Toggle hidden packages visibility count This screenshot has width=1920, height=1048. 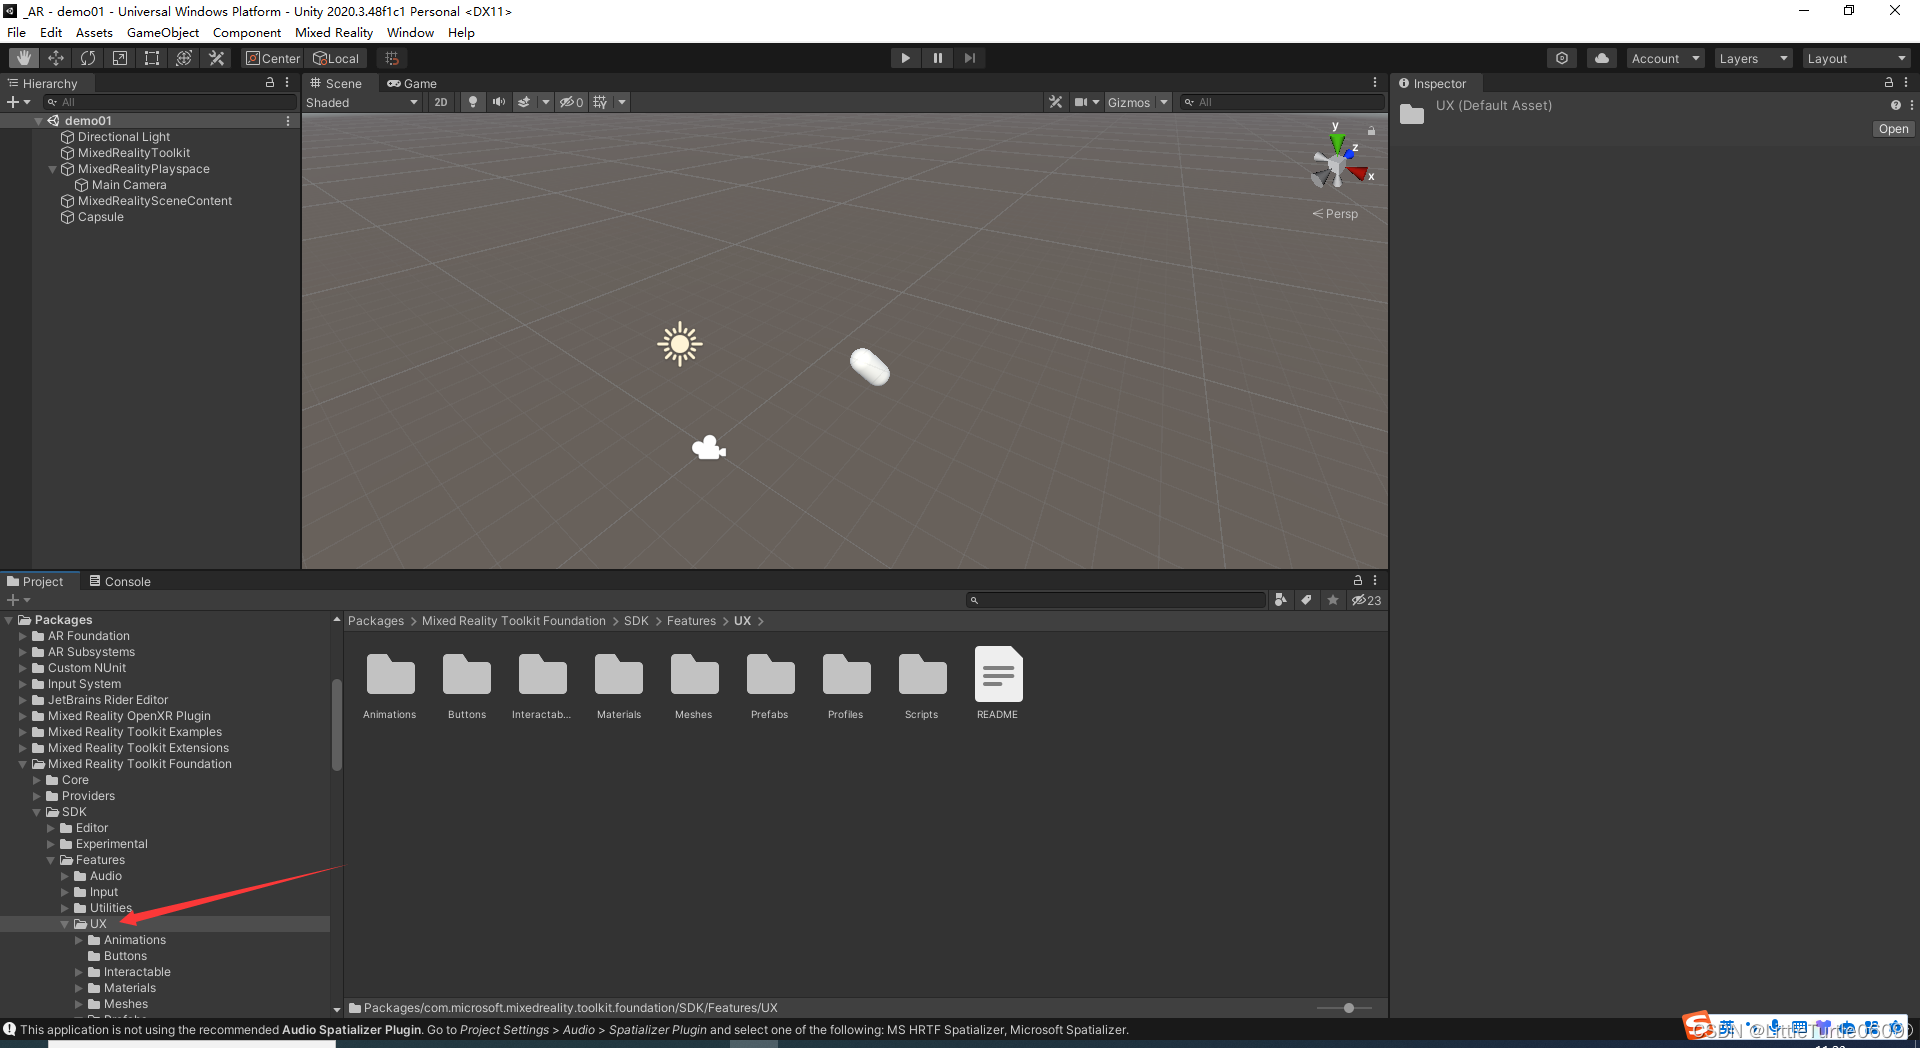pos(1366,600)
